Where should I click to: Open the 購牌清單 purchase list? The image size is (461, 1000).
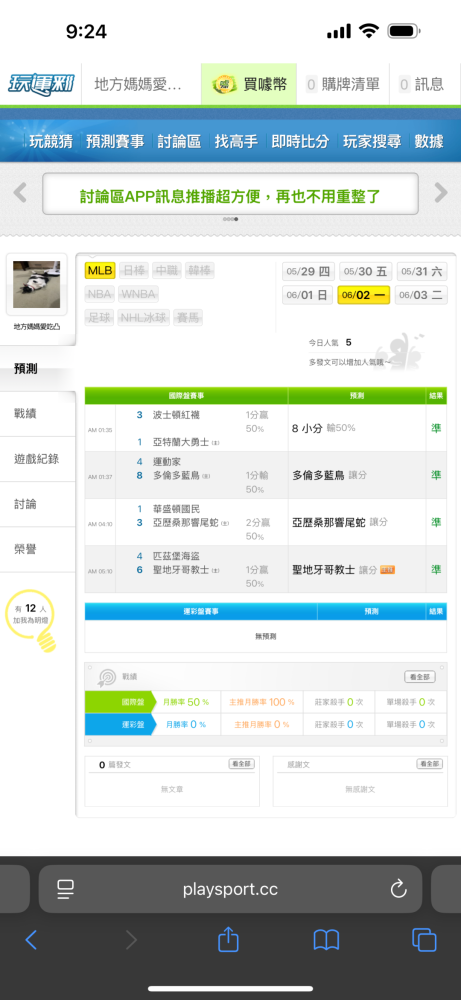click(x=342, y=84)
